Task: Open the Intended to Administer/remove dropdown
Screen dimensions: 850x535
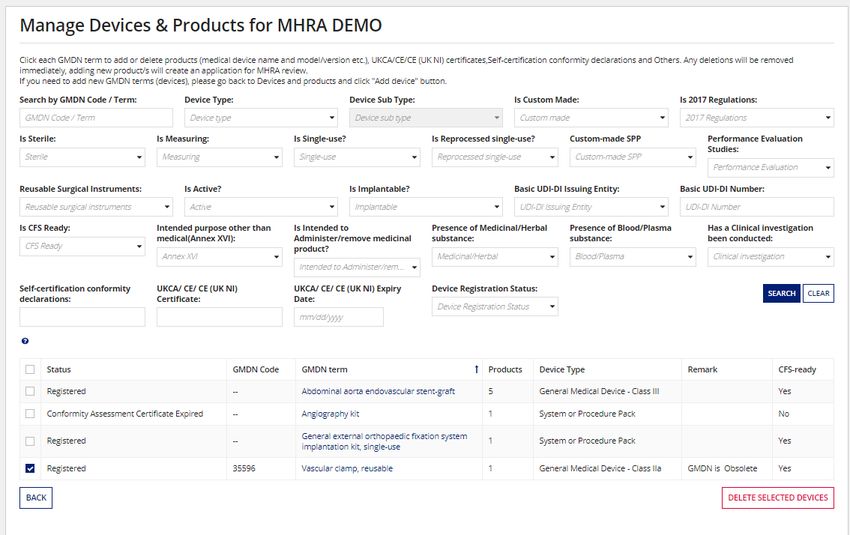Action: click(x=357, y=267)
